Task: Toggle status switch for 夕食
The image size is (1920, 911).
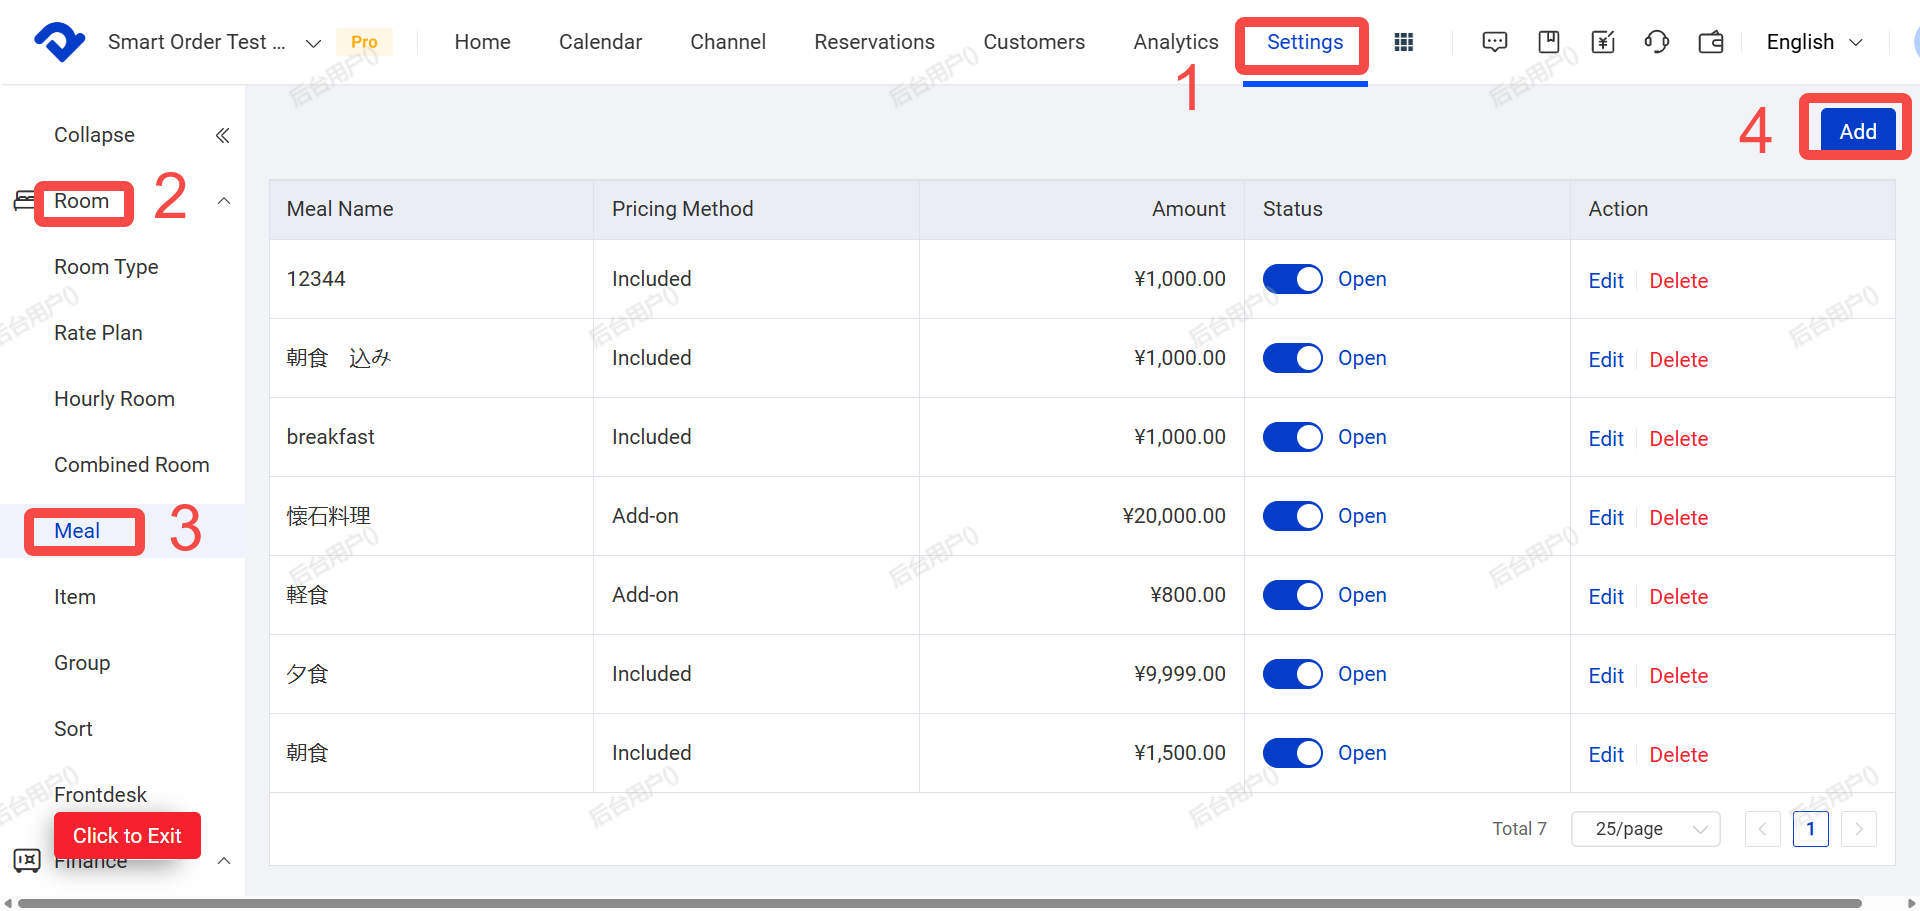Action: [x=1293, y=674]
